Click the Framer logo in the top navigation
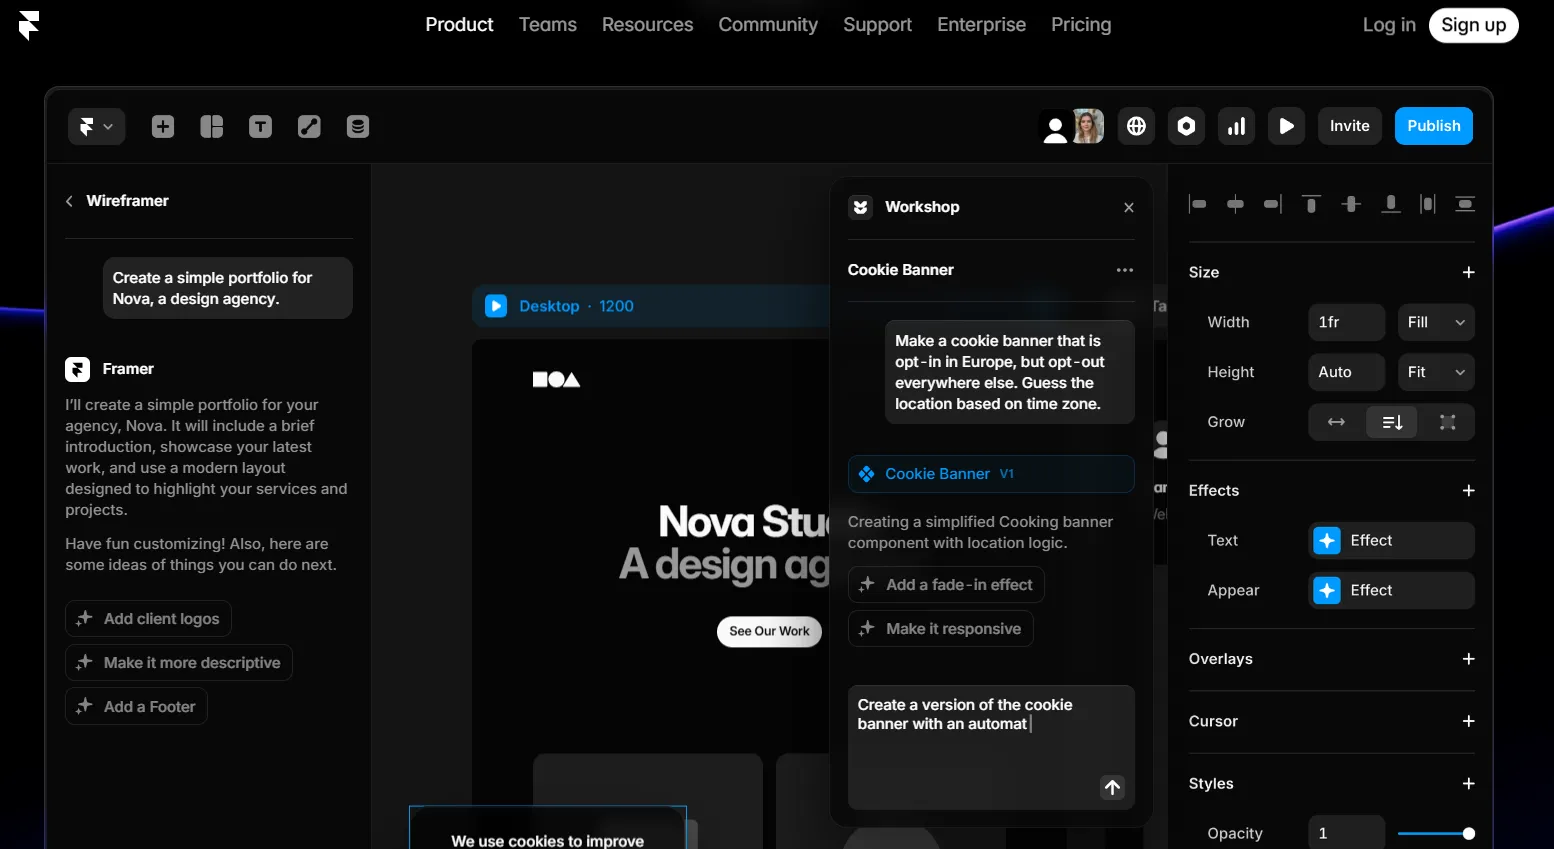This screenshot has width=1554, height=849. (x=29, y=25)
